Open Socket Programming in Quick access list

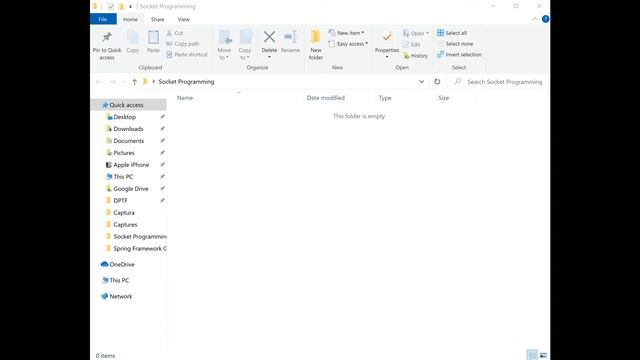(136, 236)
